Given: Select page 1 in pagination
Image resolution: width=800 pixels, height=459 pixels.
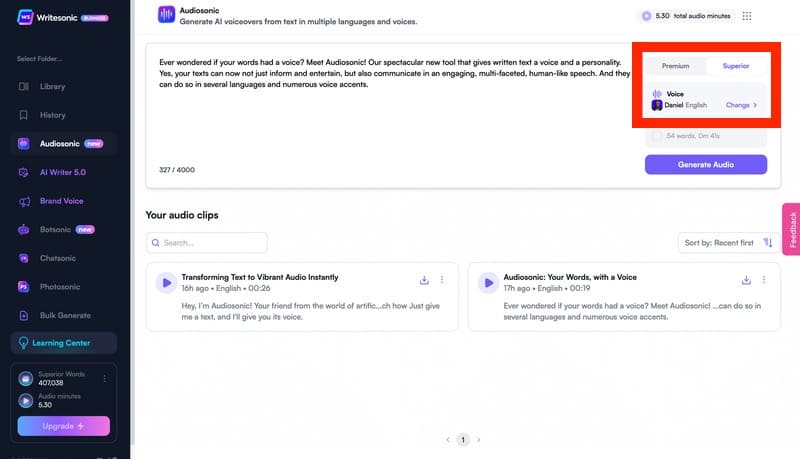Looking at the screenshot, I should click(x=463, y=440).
